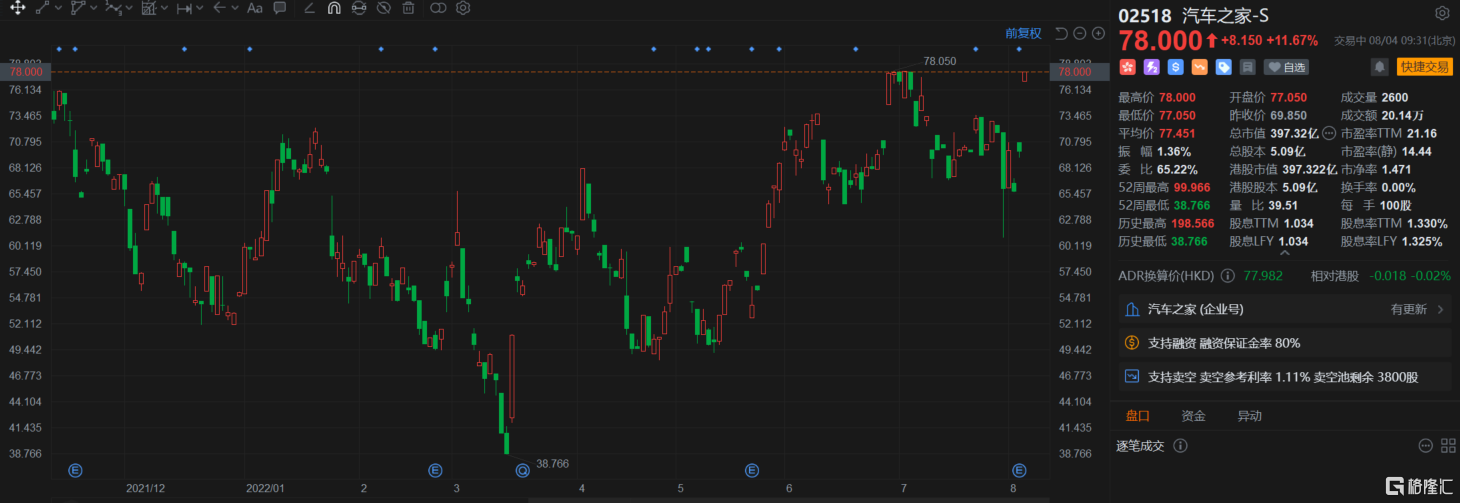
Task: Select the crosshair move cursor tool
Action: click(x=16, y=8)
